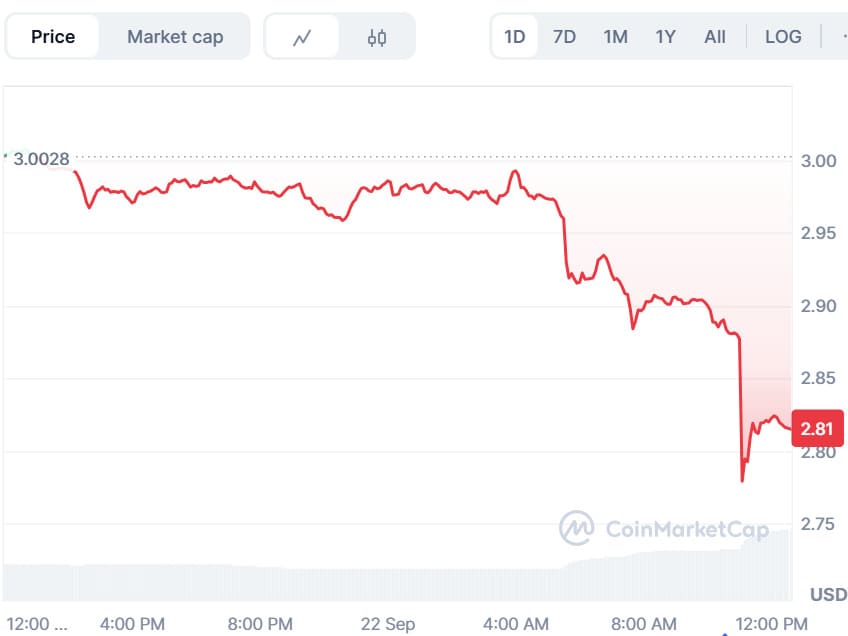The image size is (848, 636).
Task: Choose the 1Y time range
Action: click(665, 37)
